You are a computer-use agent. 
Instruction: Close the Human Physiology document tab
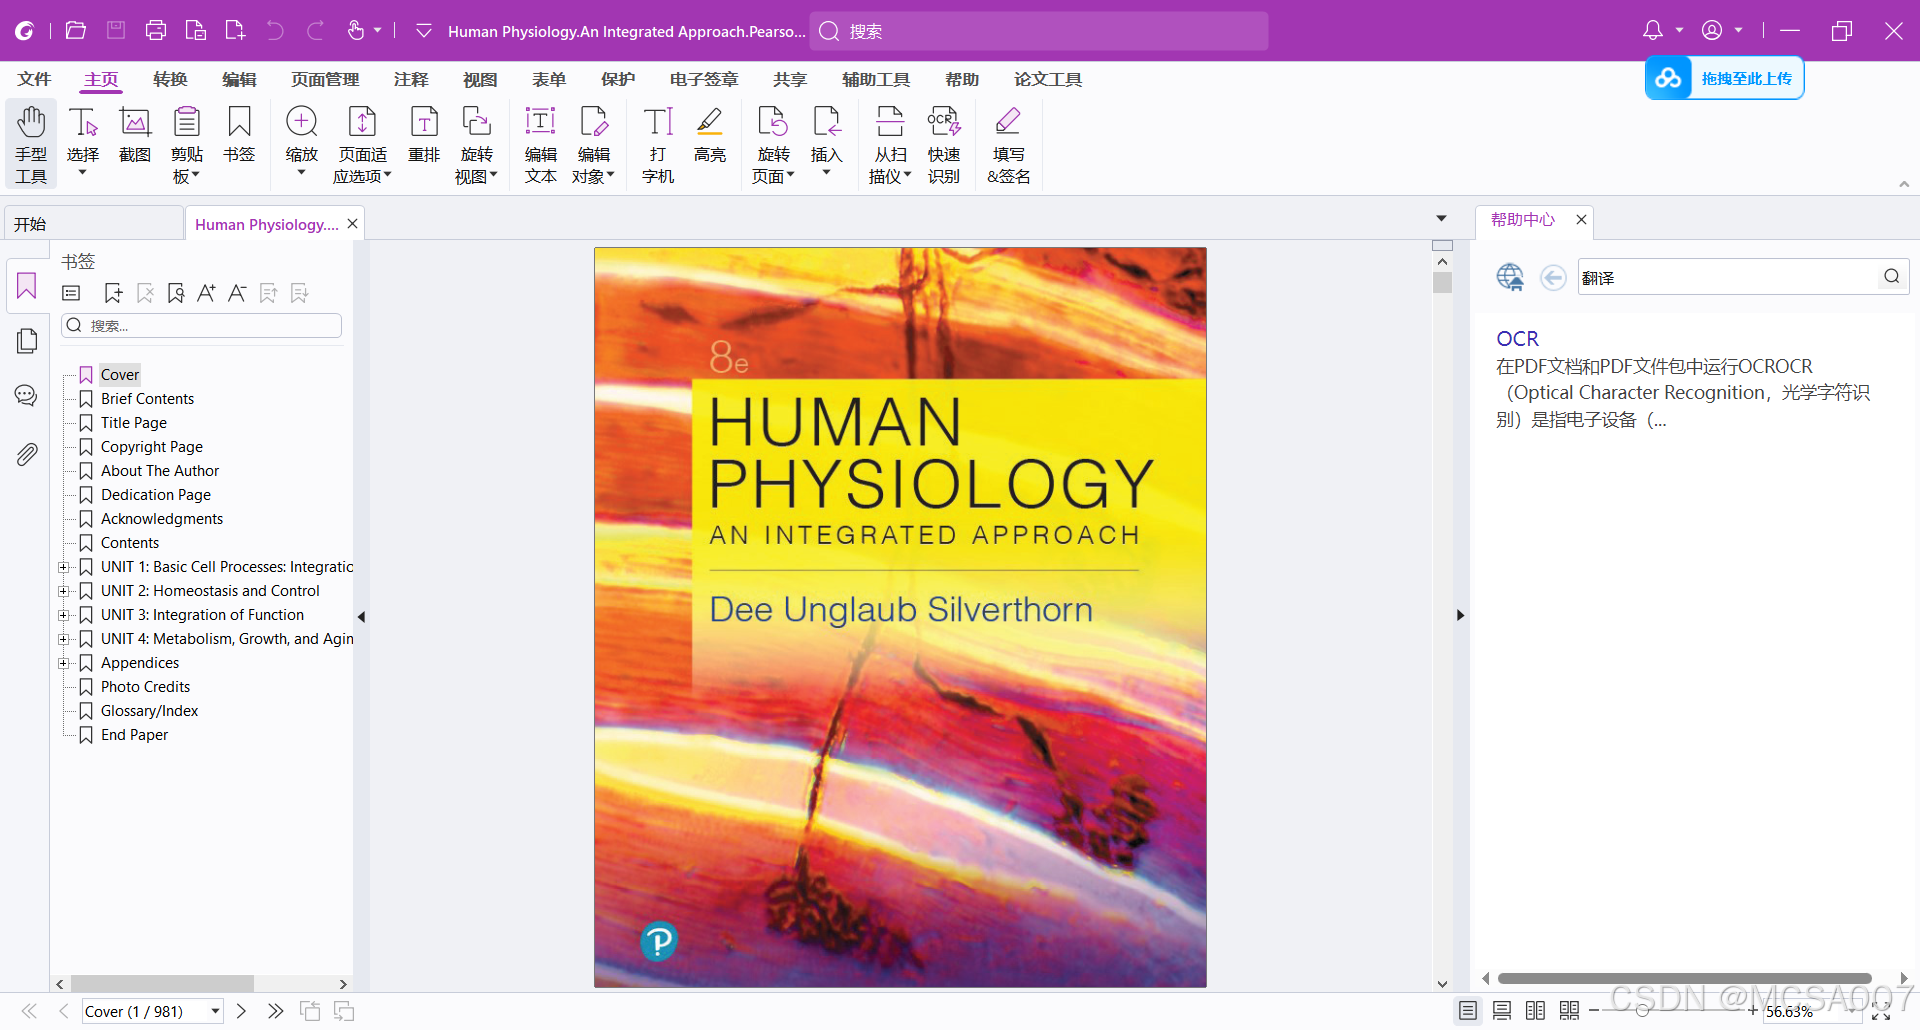coord(352,224)
